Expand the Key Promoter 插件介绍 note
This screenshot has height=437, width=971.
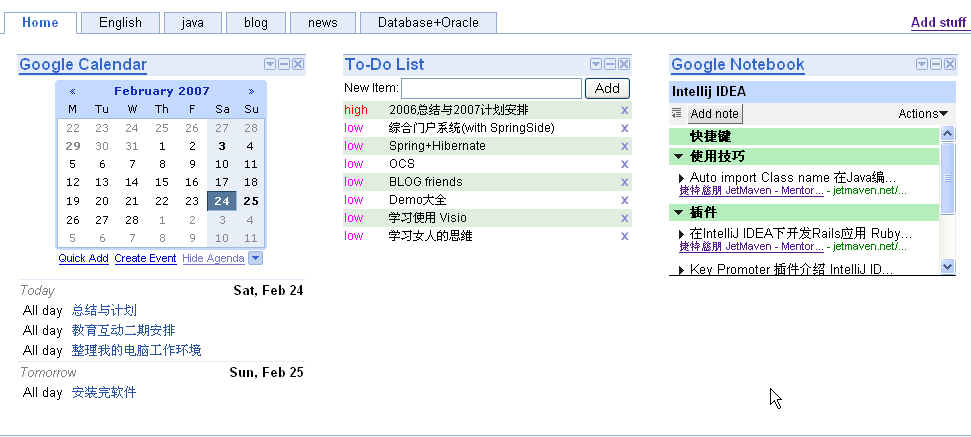682,270
